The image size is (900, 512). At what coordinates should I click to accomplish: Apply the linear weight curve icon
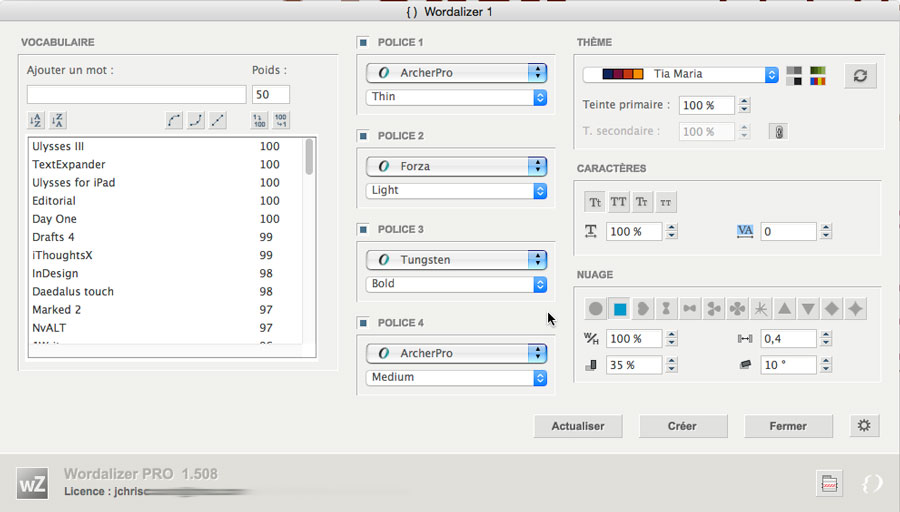pos(218,120)
